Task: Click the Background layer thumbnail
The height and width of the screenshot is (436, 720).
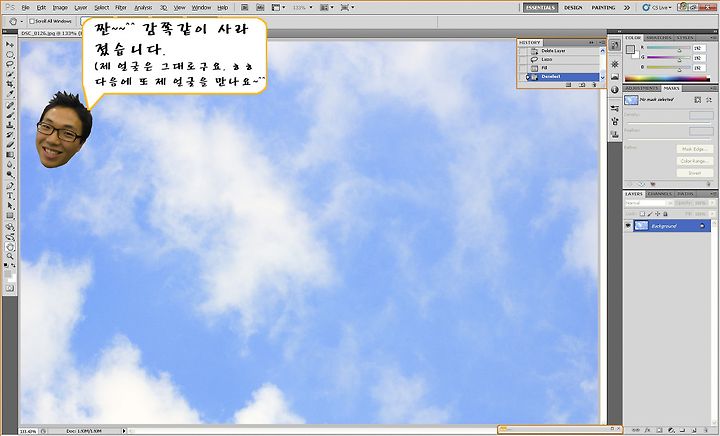Action: pos(641,226)
